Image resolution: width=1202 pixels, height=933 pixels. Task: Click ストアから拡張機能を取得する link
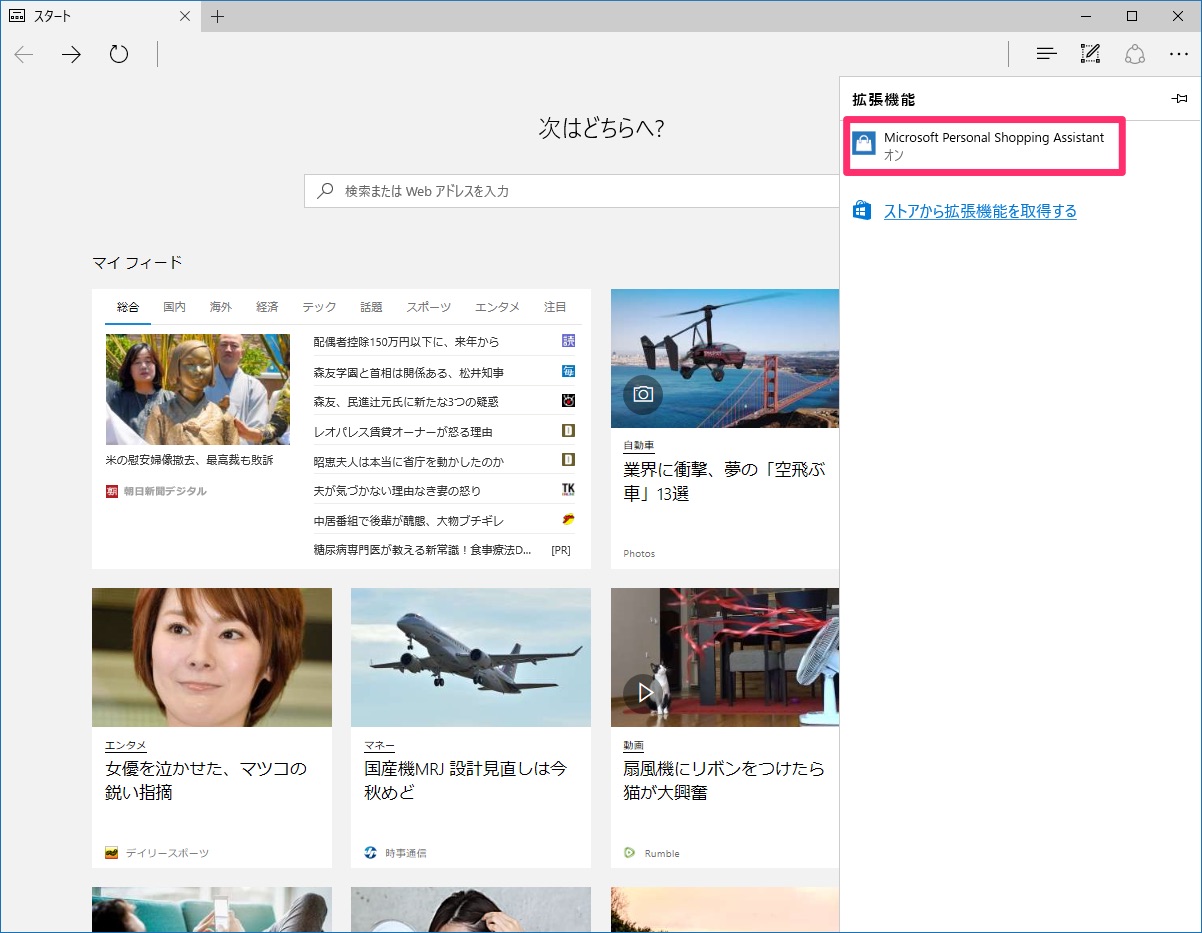(x=980, y=211)
